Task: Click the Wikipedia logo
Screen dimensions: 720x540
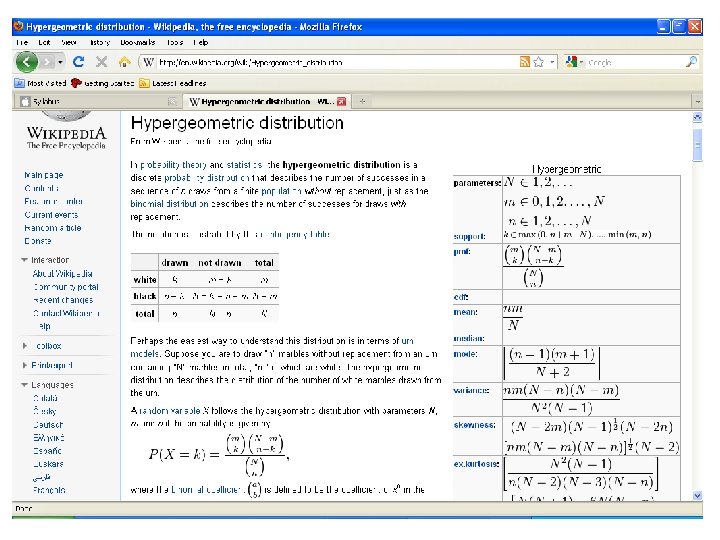Action: point(67,131)
